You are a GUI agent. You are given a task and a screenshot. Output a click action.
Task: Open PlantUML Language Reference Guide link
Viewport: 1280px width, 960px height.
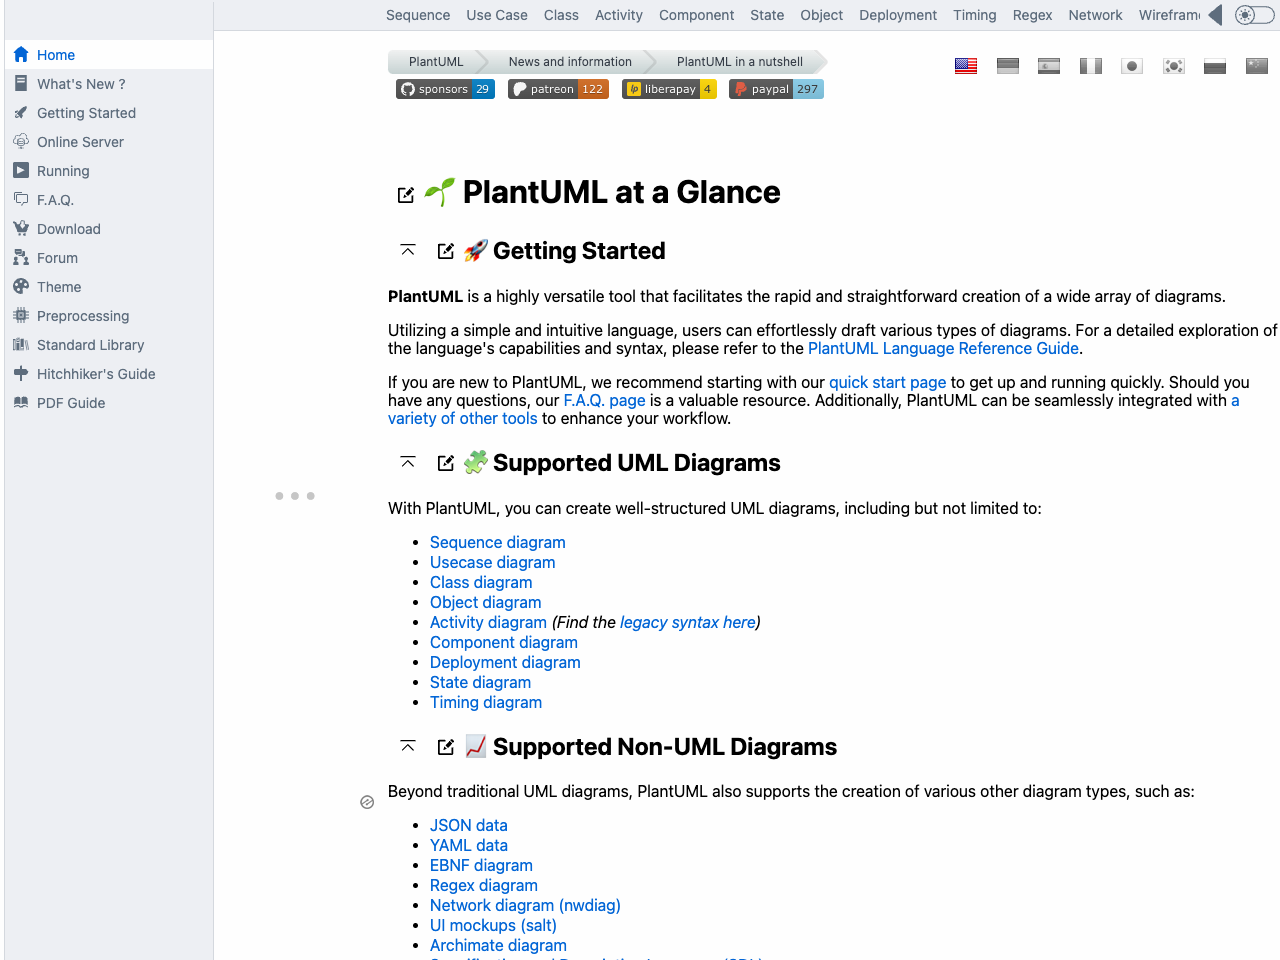[x=943, y=348]
